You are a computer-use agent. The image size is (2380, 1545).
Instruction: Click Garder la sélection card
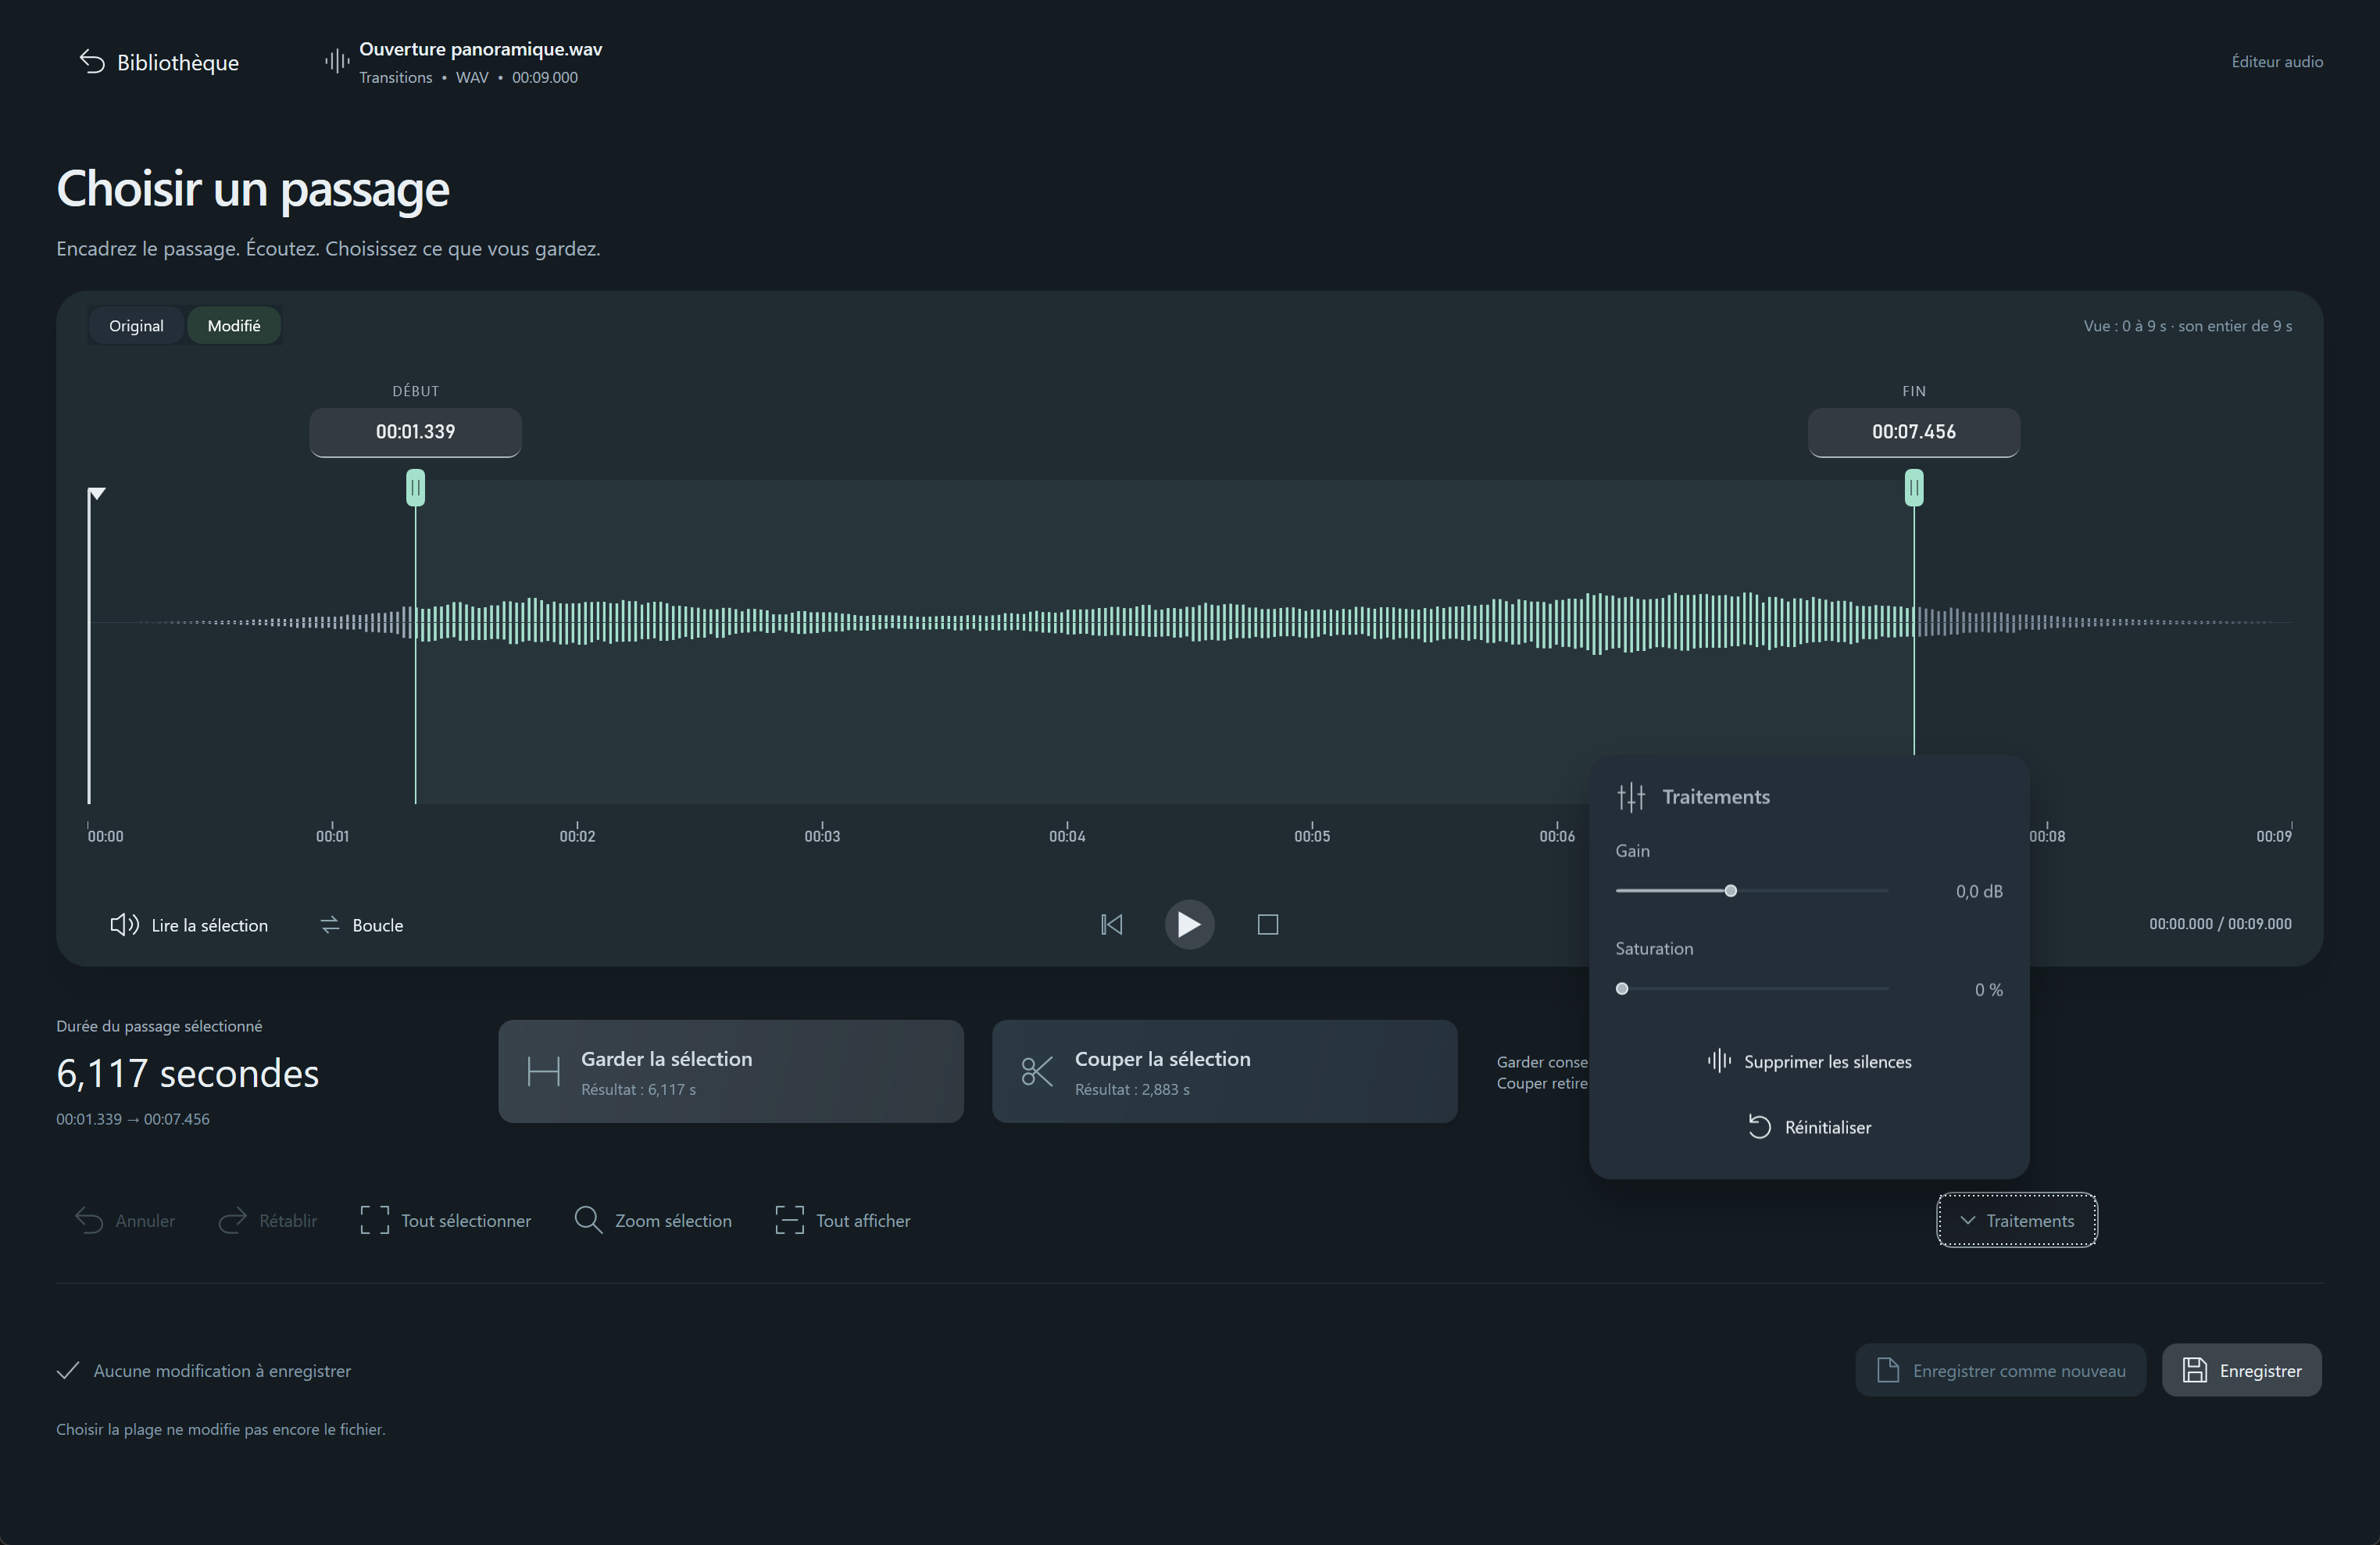731,1071
